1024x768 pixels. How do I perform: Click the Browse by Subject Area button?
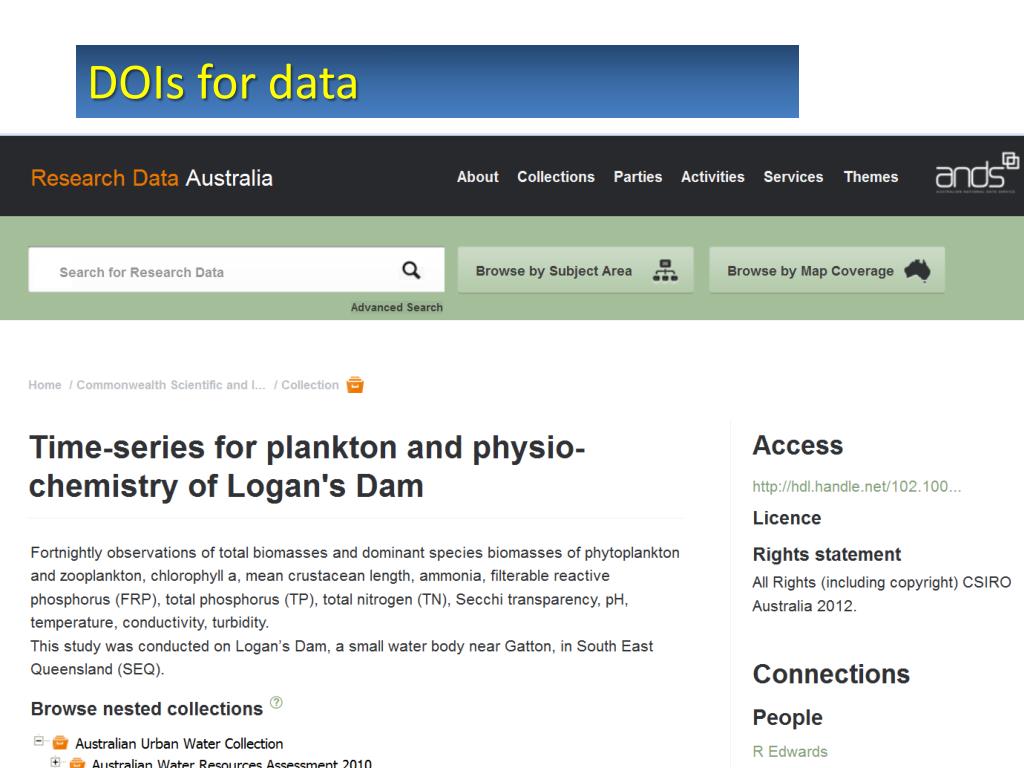click(x=575, y=270)
